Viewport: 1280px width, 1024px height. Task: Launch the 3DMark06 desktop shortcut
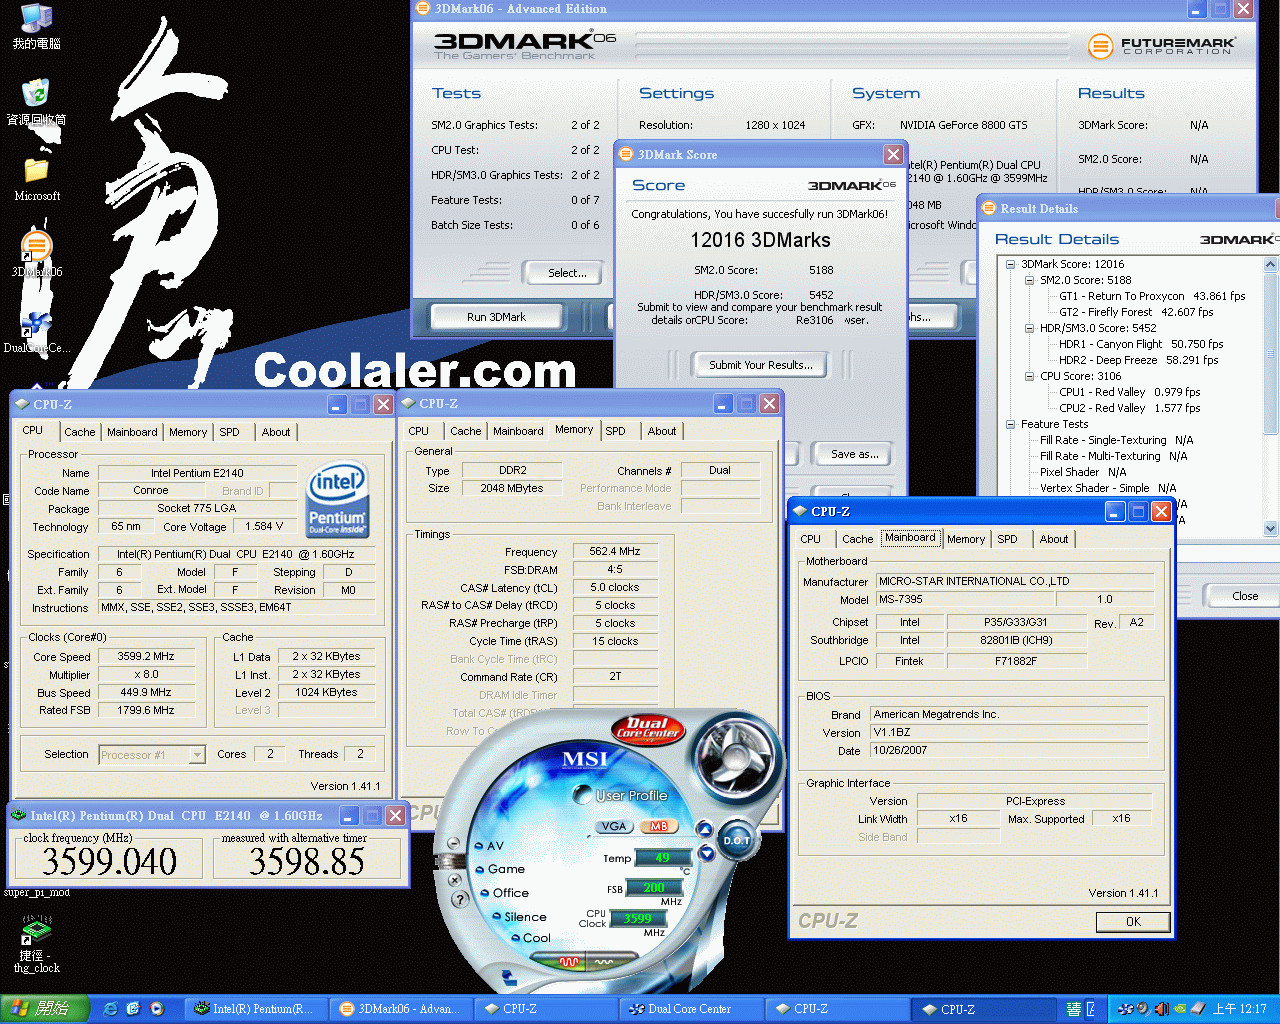[37, 254]
